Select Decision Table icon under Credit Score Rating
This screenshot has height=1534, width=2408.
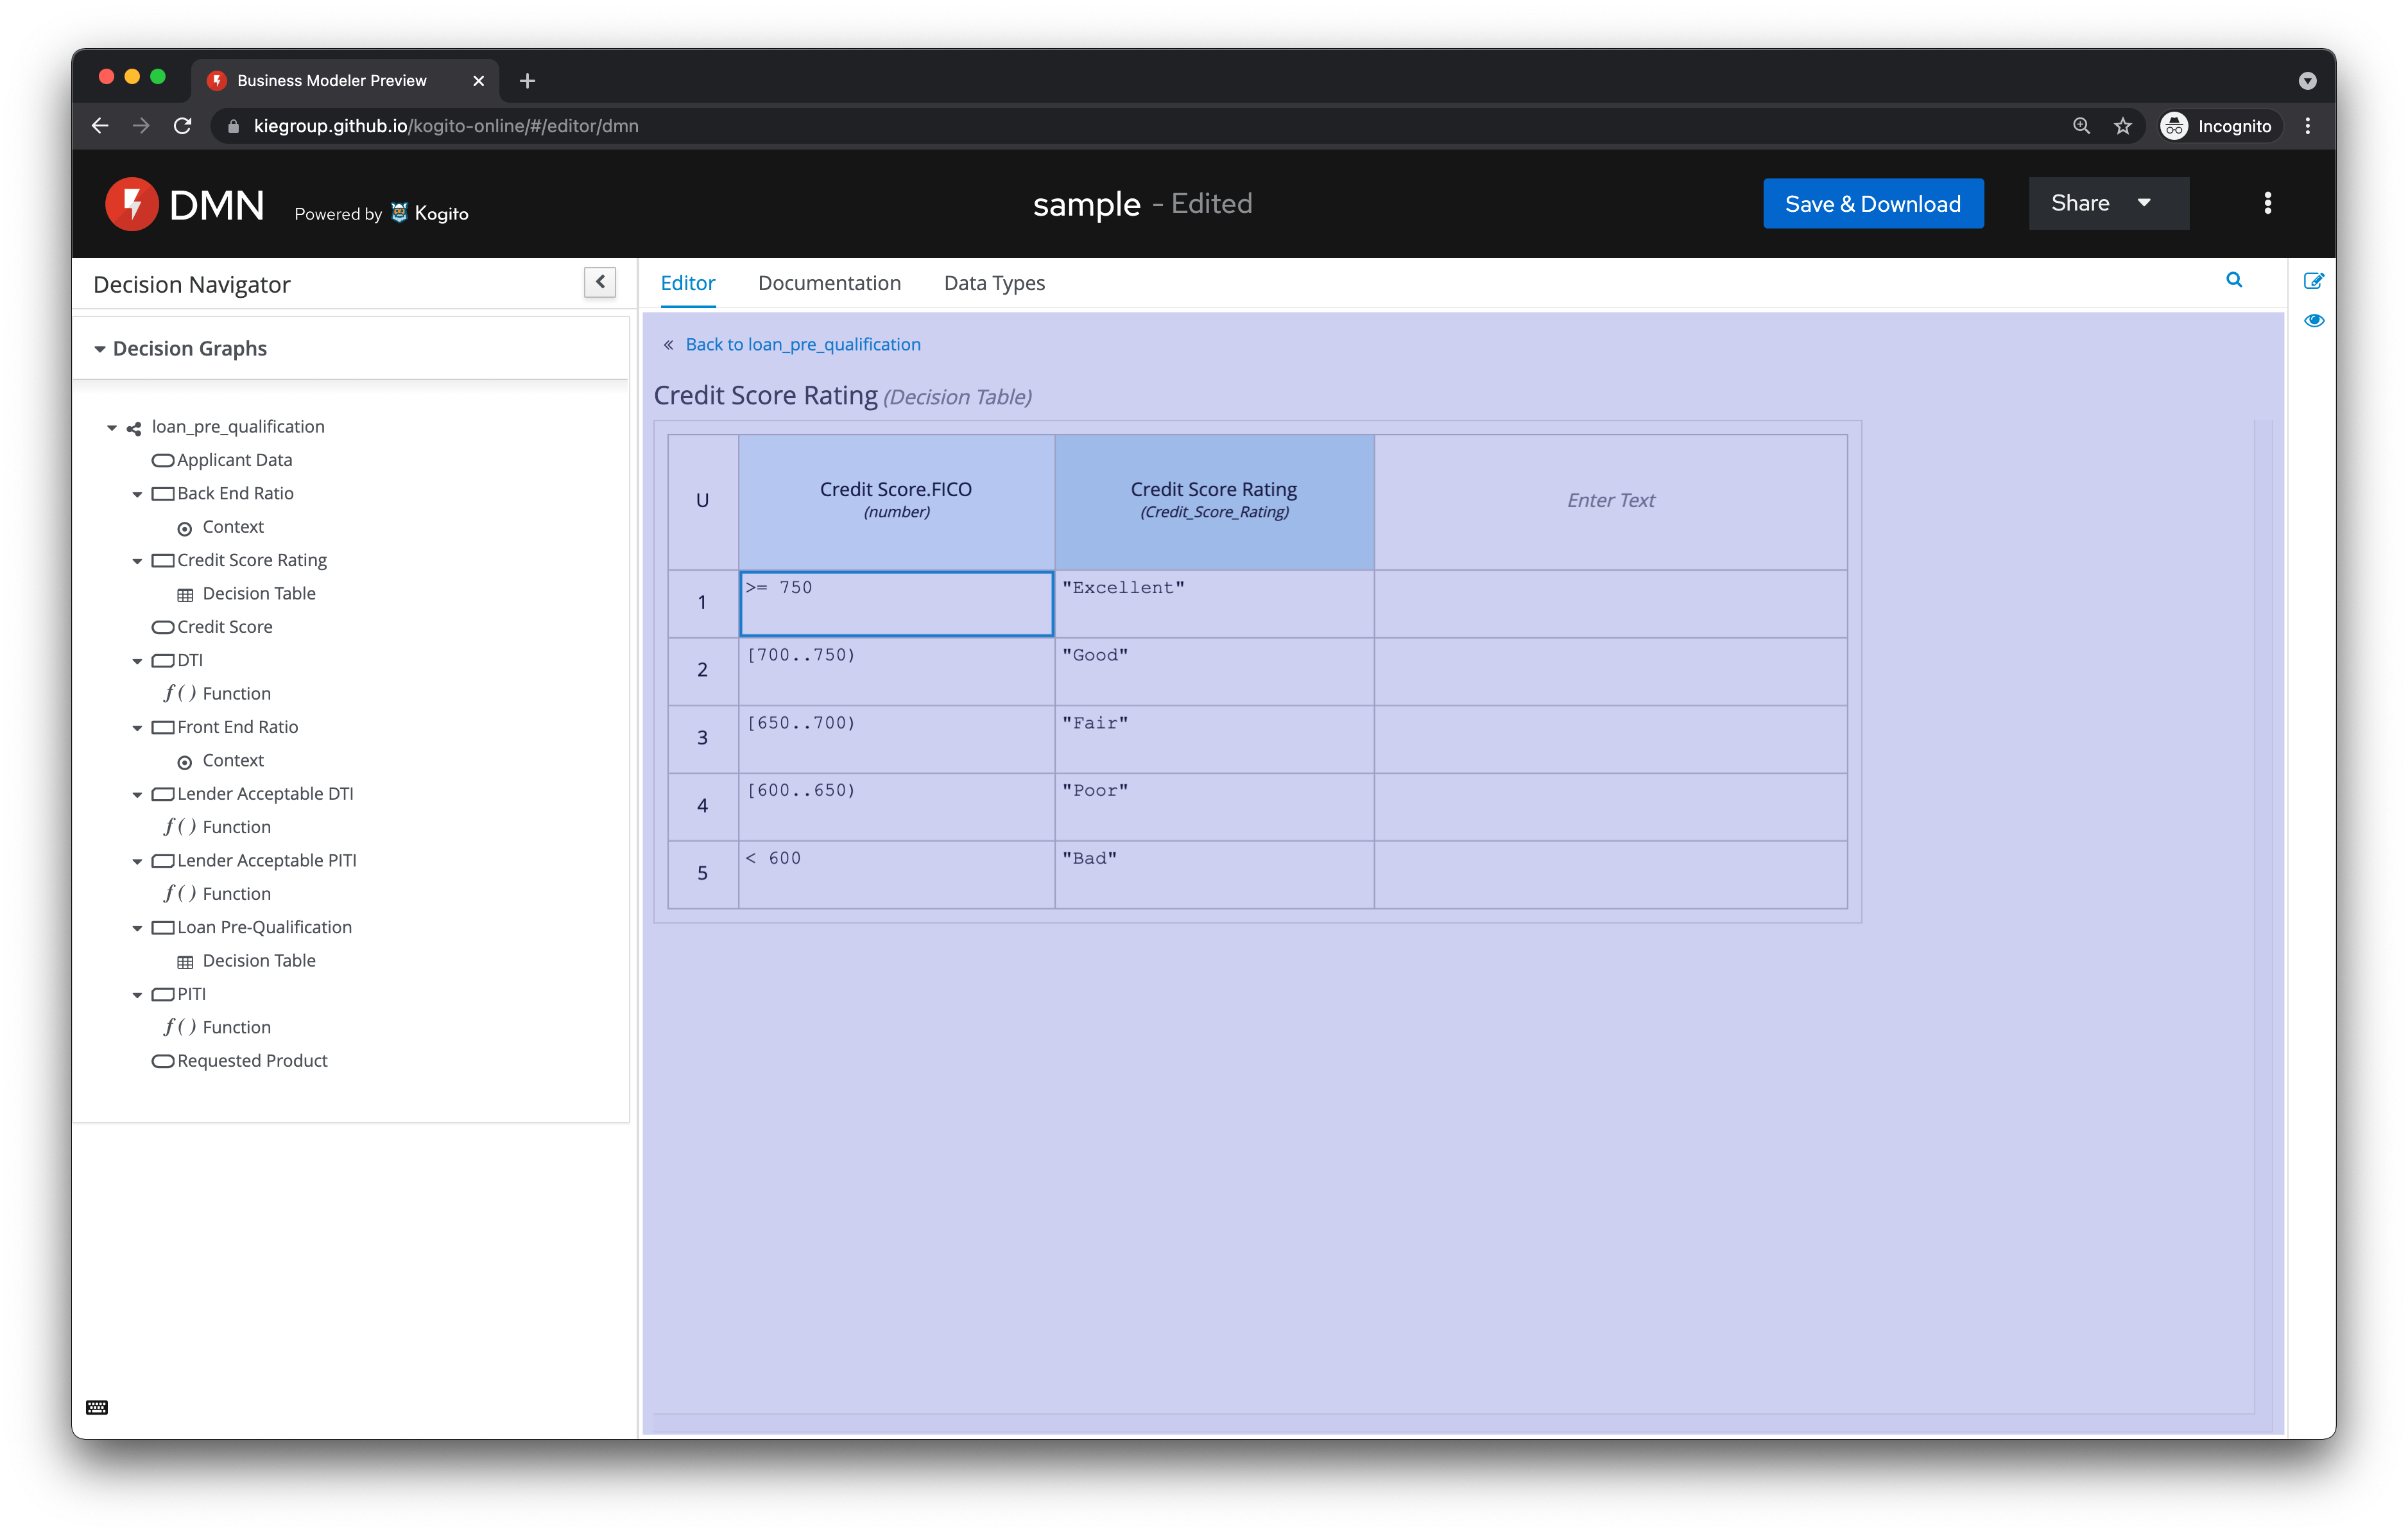click(x=185, y=595)
